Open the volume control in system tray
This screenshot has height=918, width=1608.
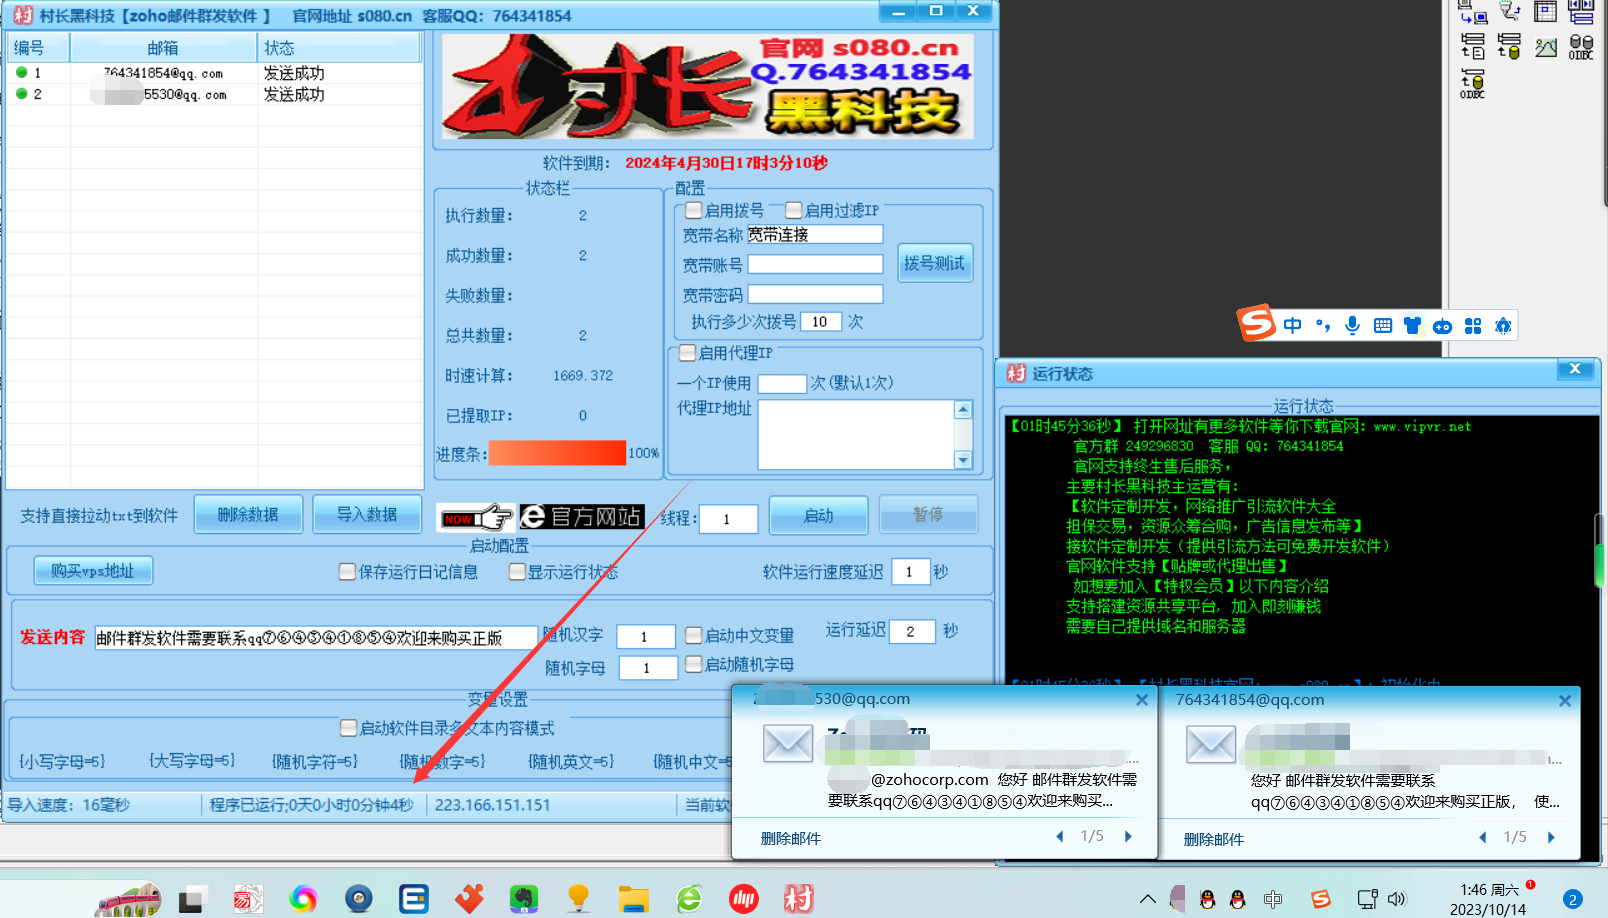click(1397, 899)
